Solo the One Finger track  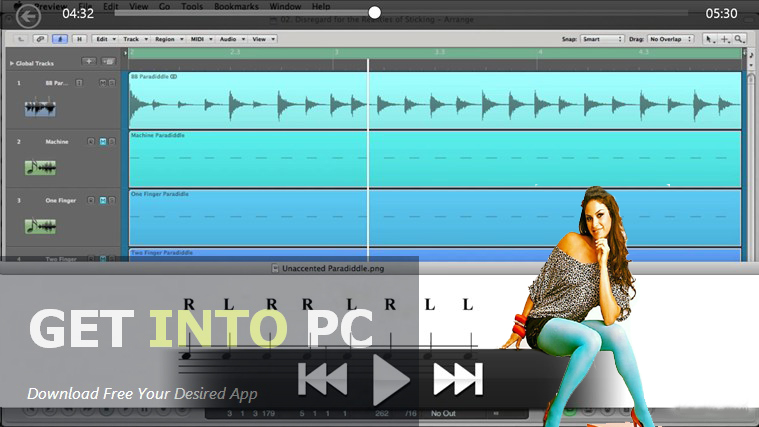pos(112,200)
